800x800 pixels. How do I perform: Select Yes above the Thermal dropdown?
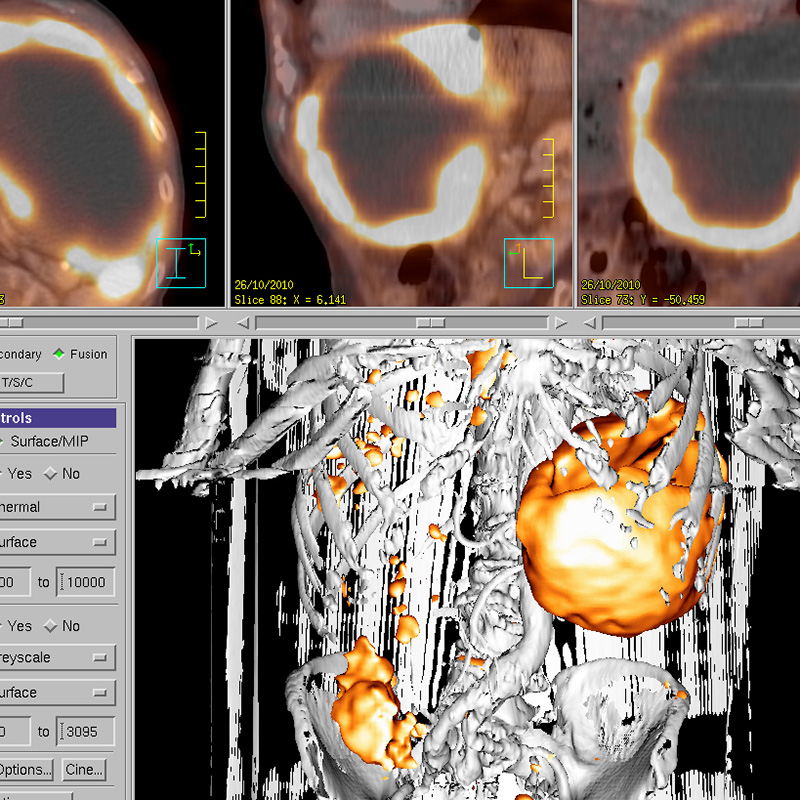pos(16,473)
